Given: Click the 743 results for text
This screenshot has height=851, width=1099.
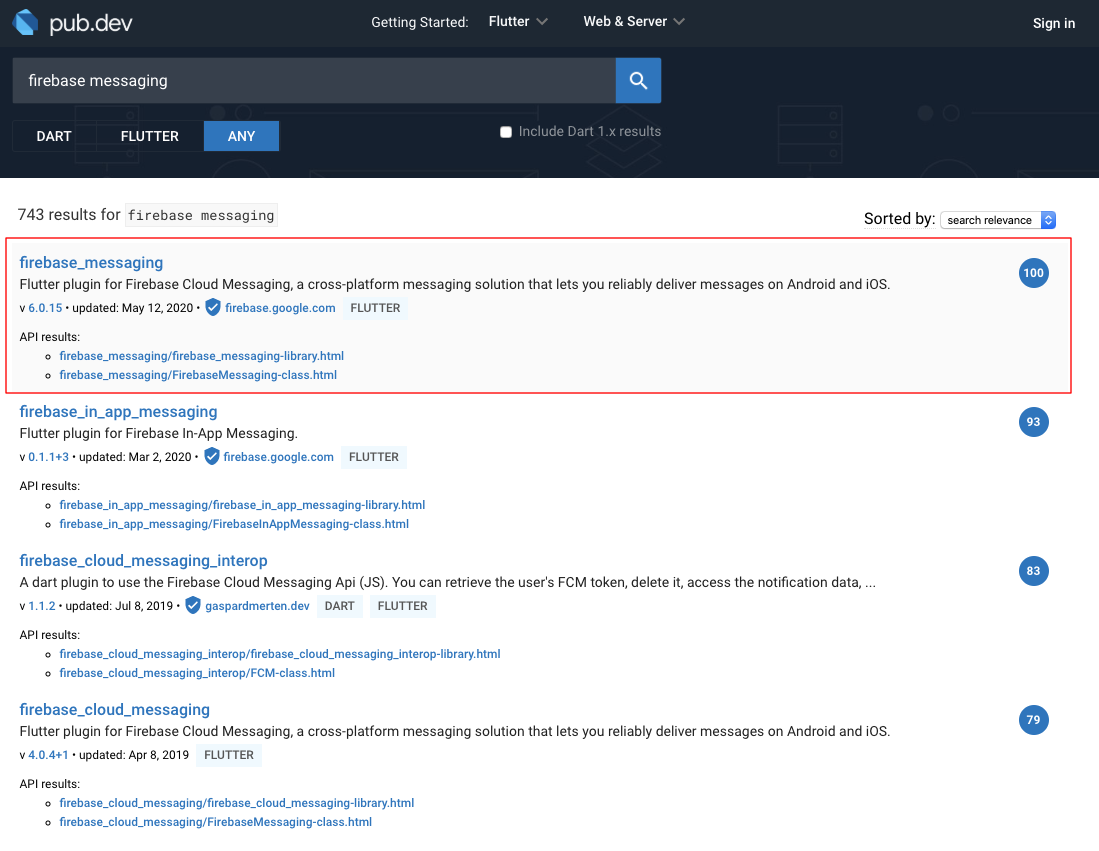Looking at the screenshot, I should [x=69, y=215].
